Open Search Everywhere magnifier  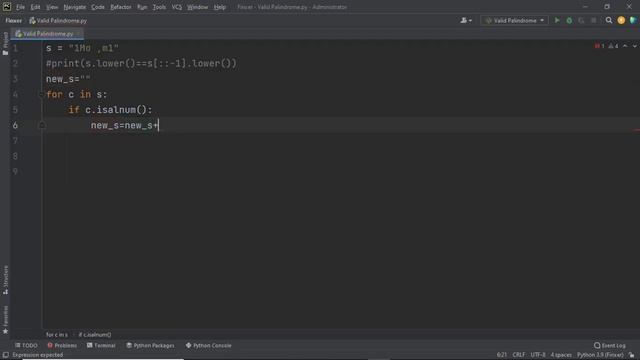pos(609,20)
